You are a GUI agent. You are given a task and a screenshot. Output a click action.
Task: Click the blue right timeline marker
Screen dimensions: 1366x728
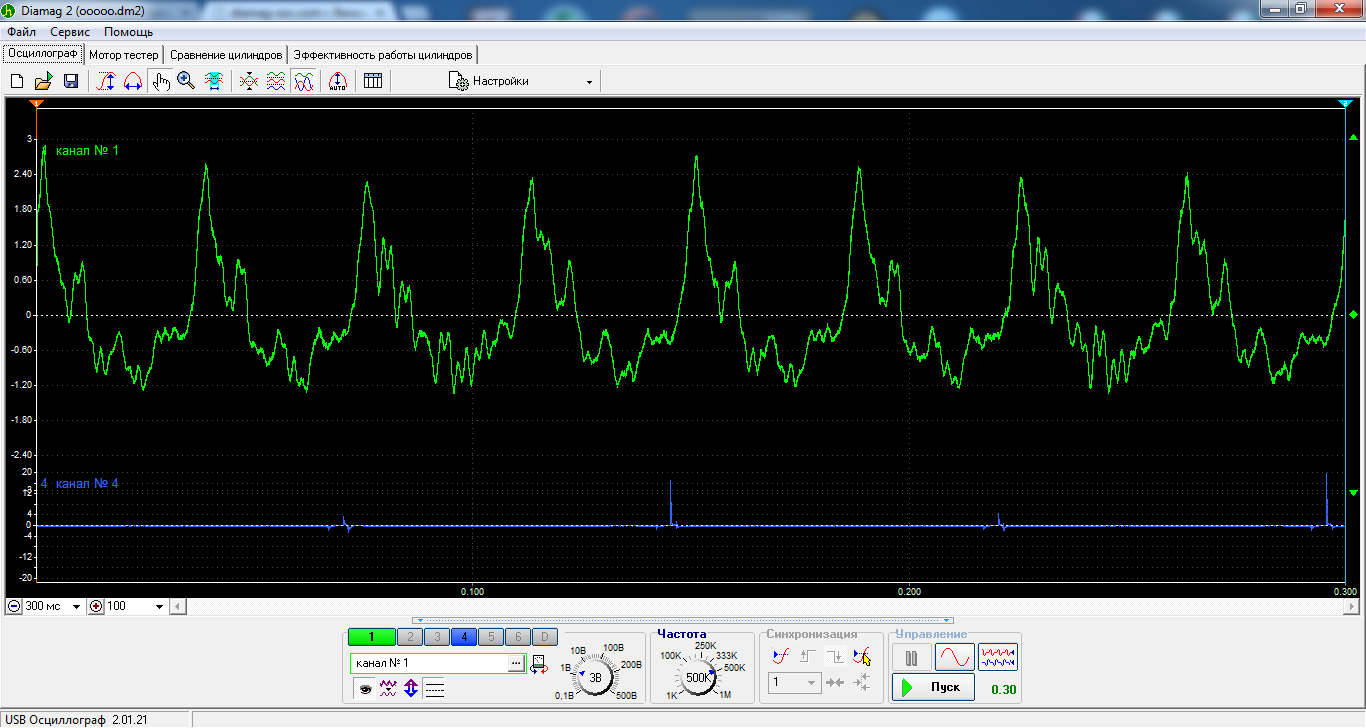pyautogui.click(x=1345, y=103)
